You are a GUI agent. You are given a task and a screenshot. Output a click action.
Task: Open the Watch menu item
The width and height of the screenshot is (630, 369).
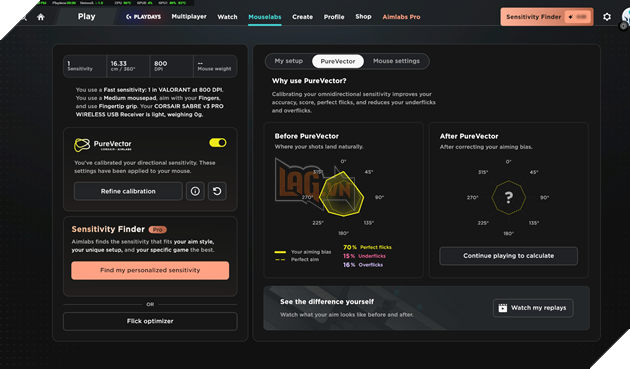click(227, 17)
